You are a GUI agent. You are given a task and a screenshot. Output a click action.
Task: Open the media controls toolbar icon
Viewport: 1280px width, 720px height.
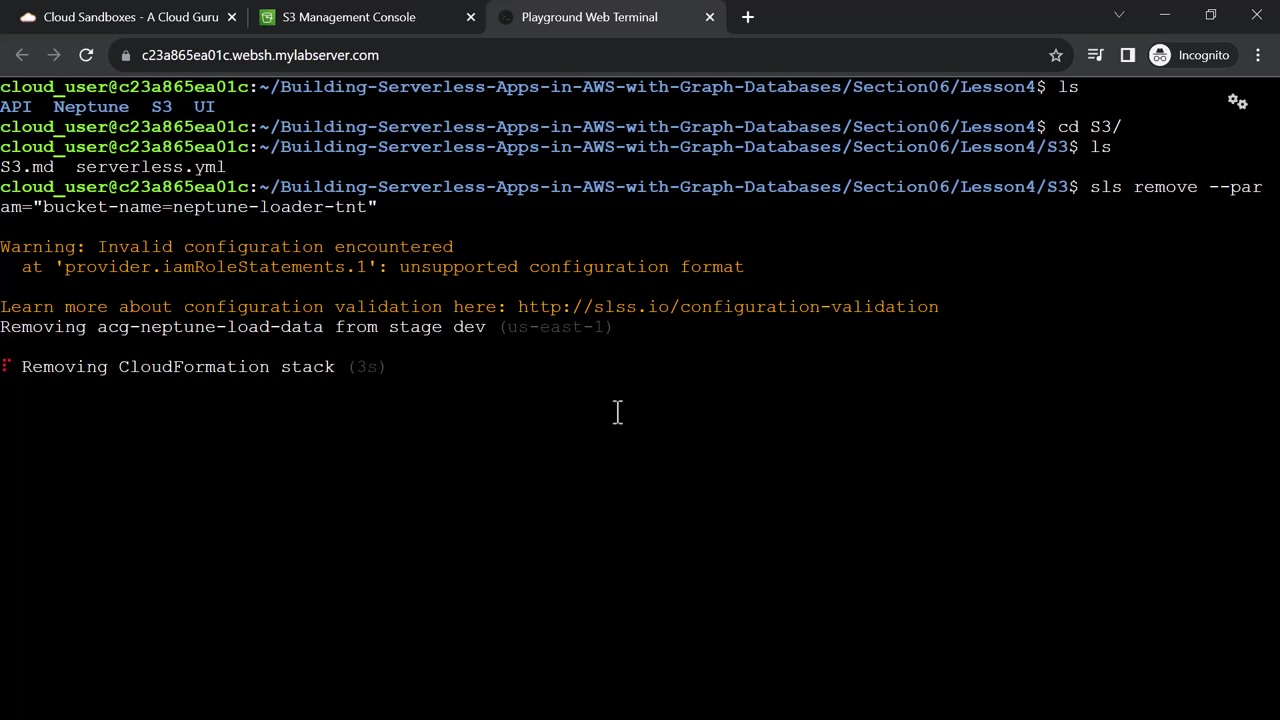pos(1095,55)
